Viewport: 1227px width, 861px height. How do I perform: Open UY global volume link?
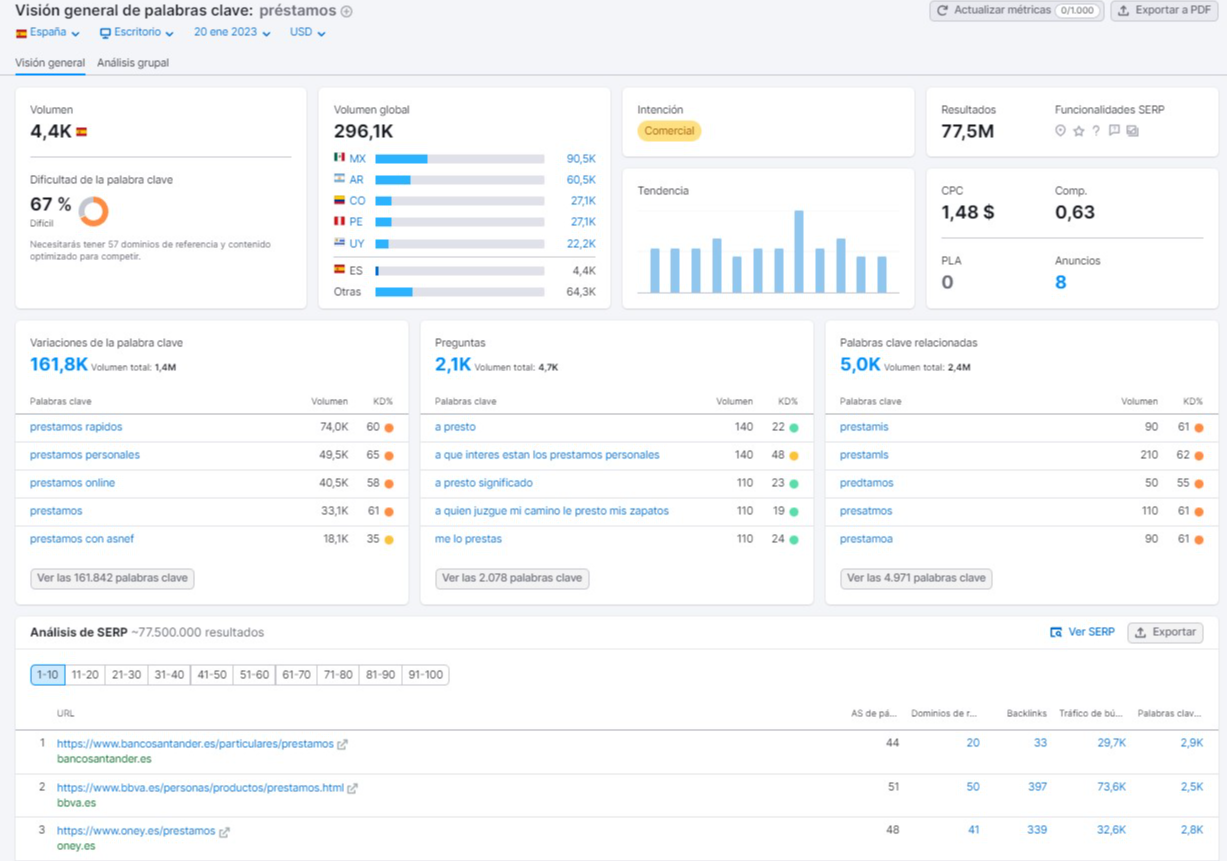(356, 244)
